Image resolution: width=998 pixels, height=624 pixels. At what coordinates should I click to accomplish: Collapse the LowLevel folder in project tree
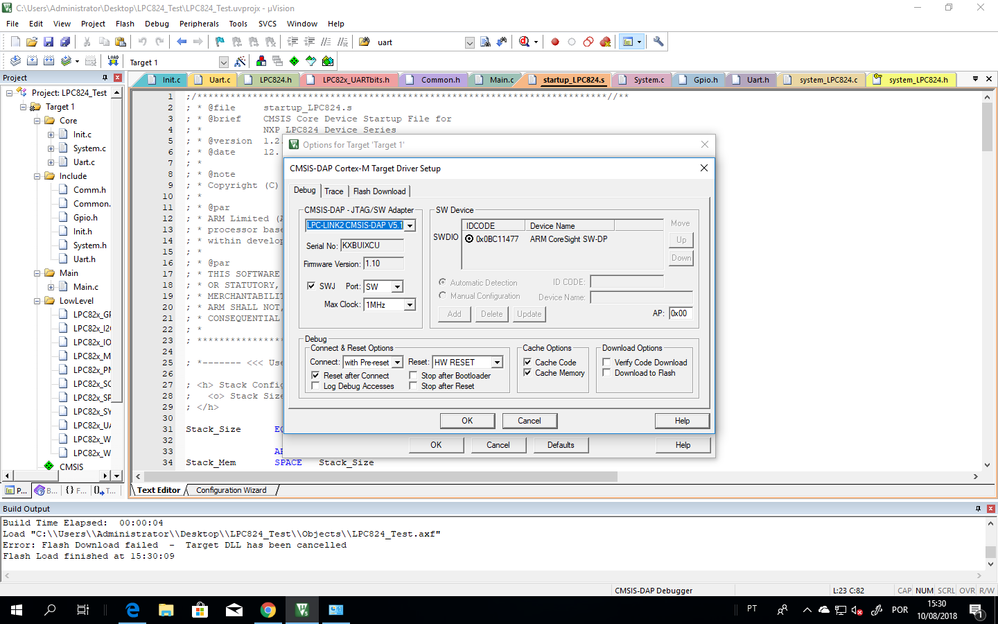click(37, 301)
